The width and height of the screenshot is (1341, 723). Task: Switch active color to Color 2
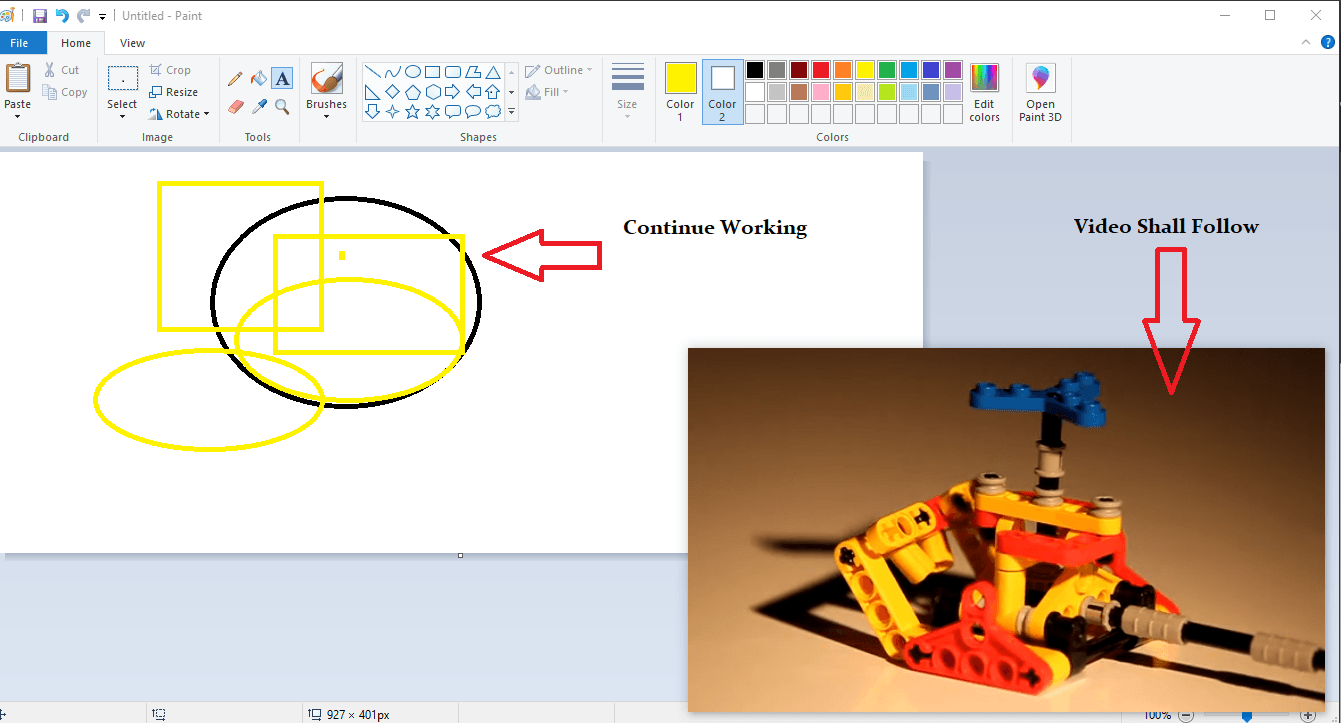(x=722, y=92)
